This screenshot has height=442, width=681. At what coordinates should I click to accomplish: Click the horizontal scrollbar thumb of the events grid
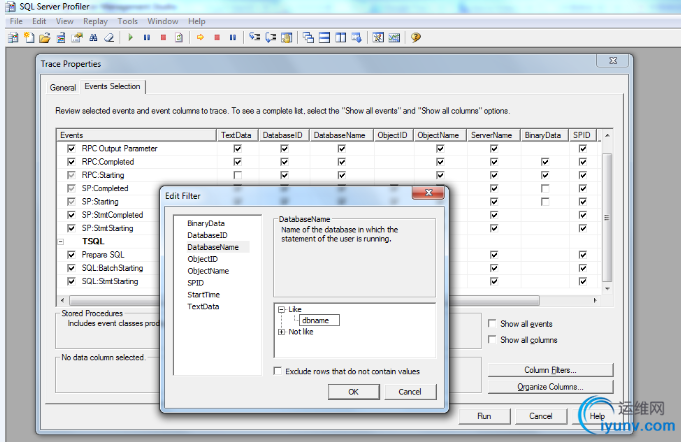(304, 300)
